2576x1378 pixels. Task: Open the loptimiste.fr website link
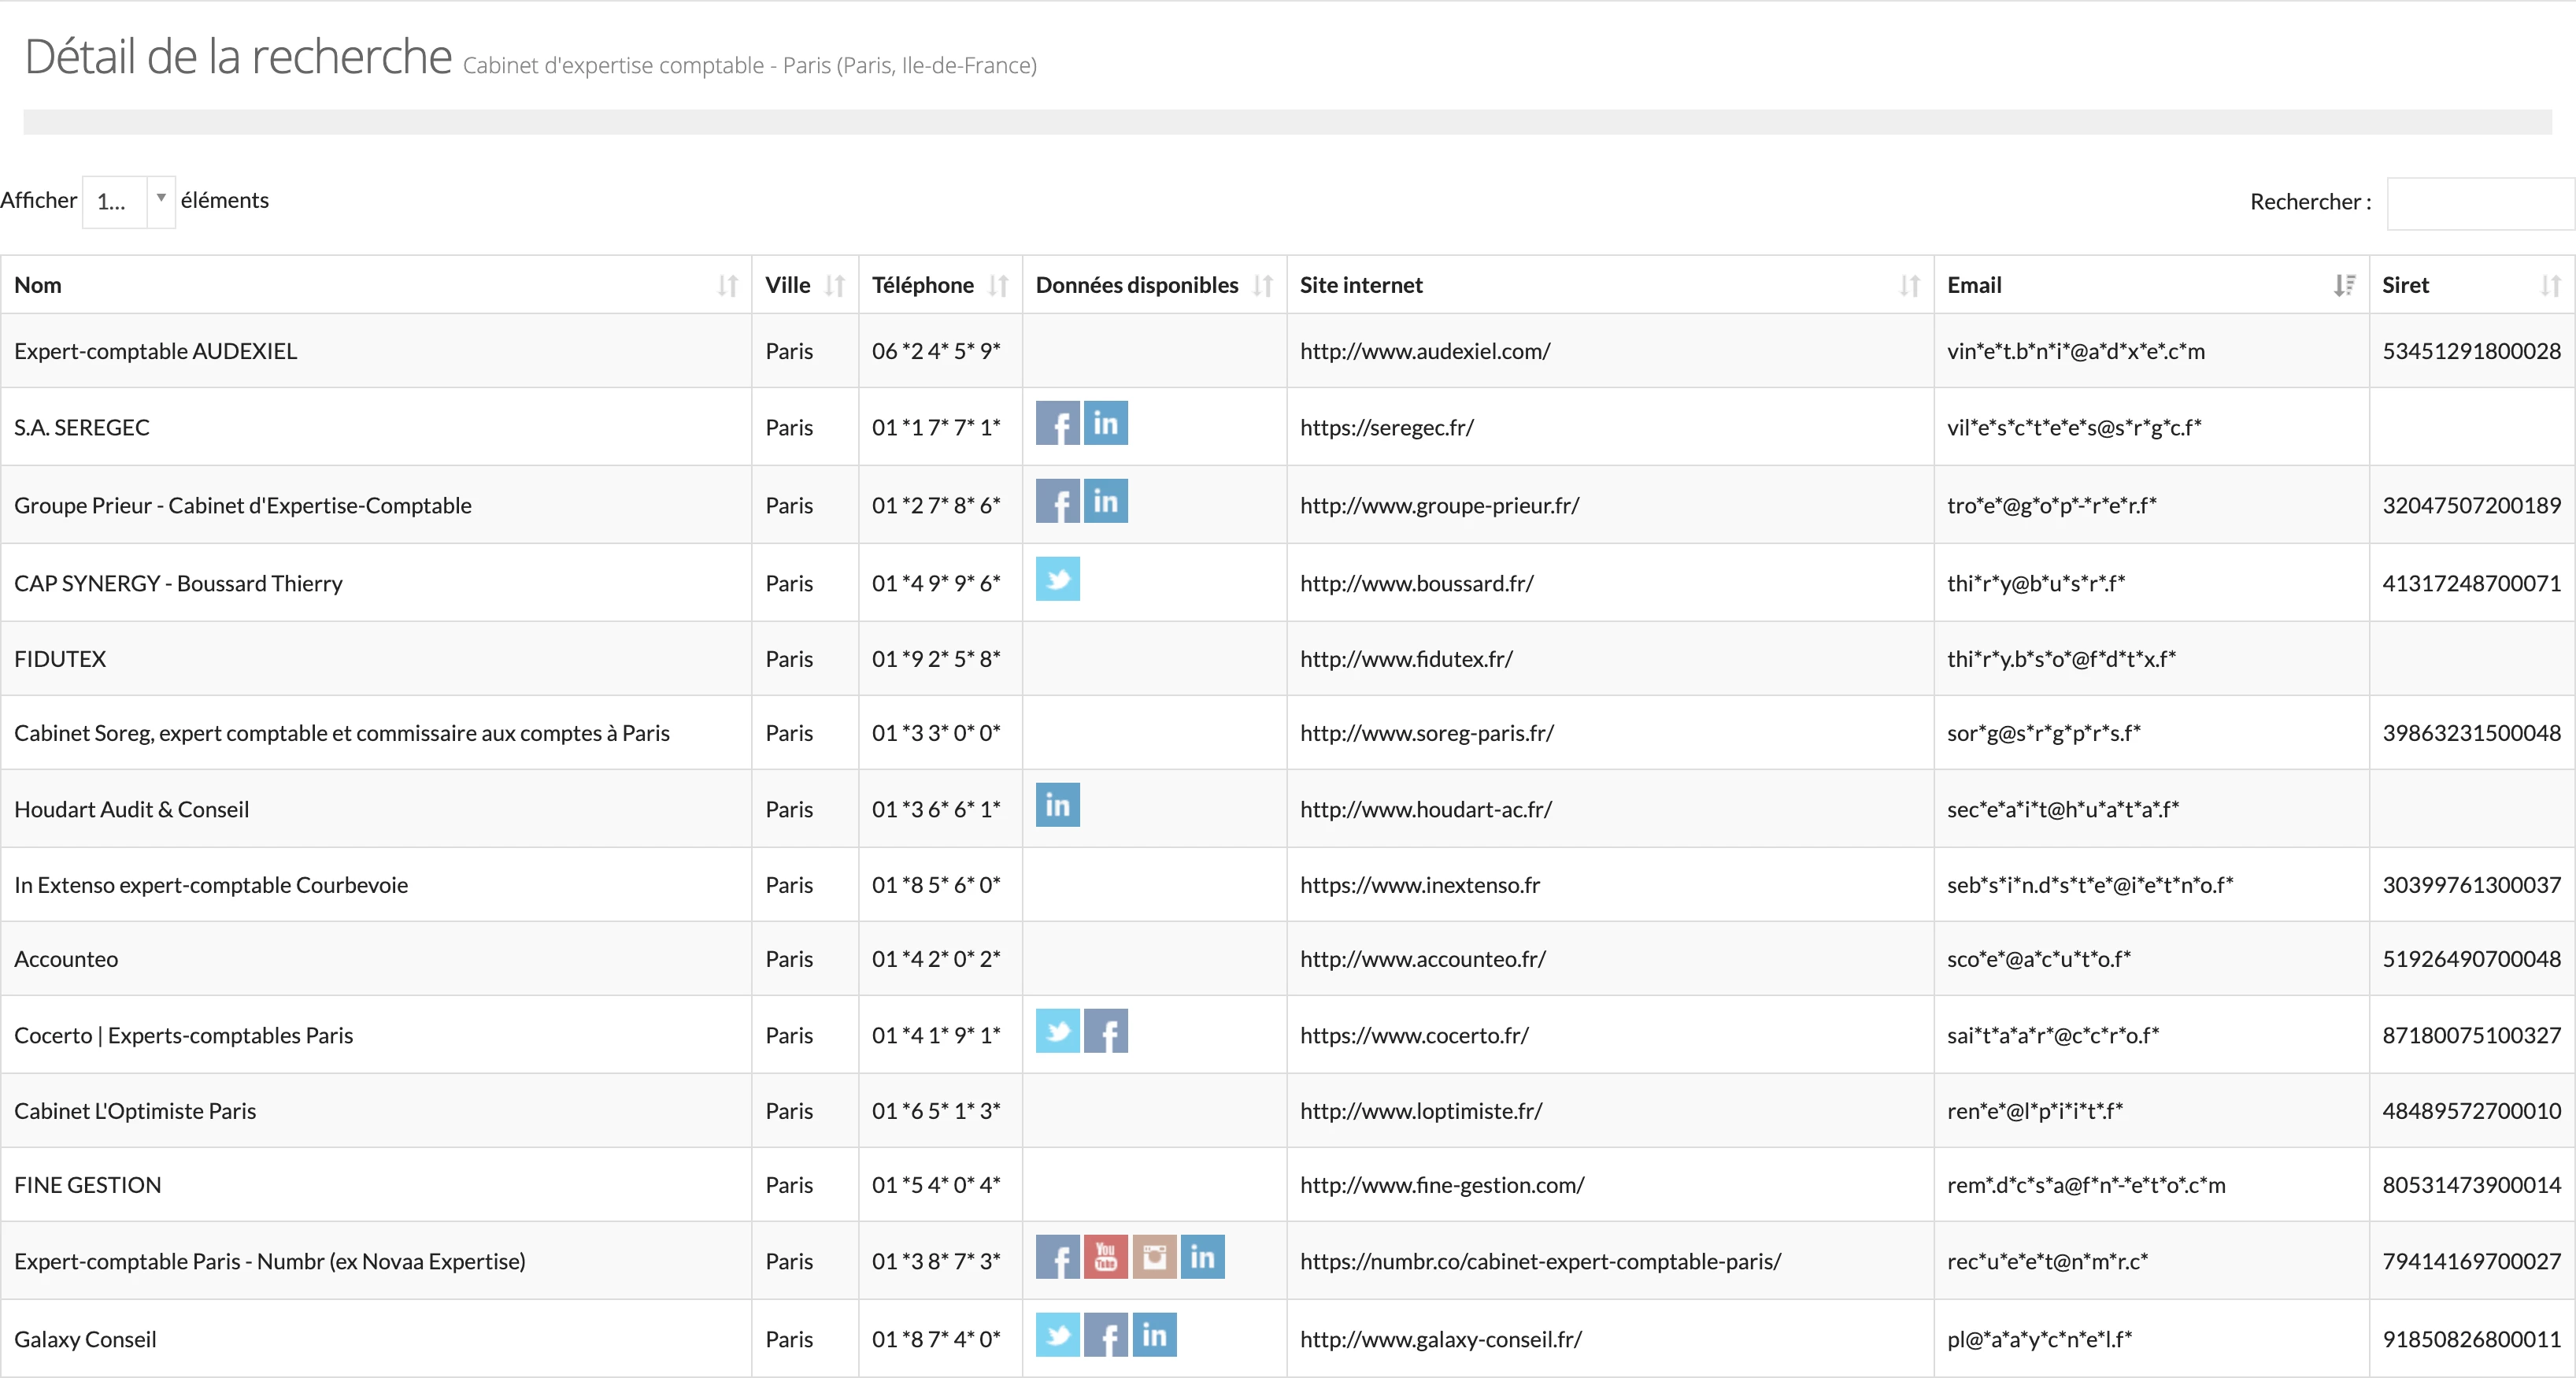coord(1421,1111)
